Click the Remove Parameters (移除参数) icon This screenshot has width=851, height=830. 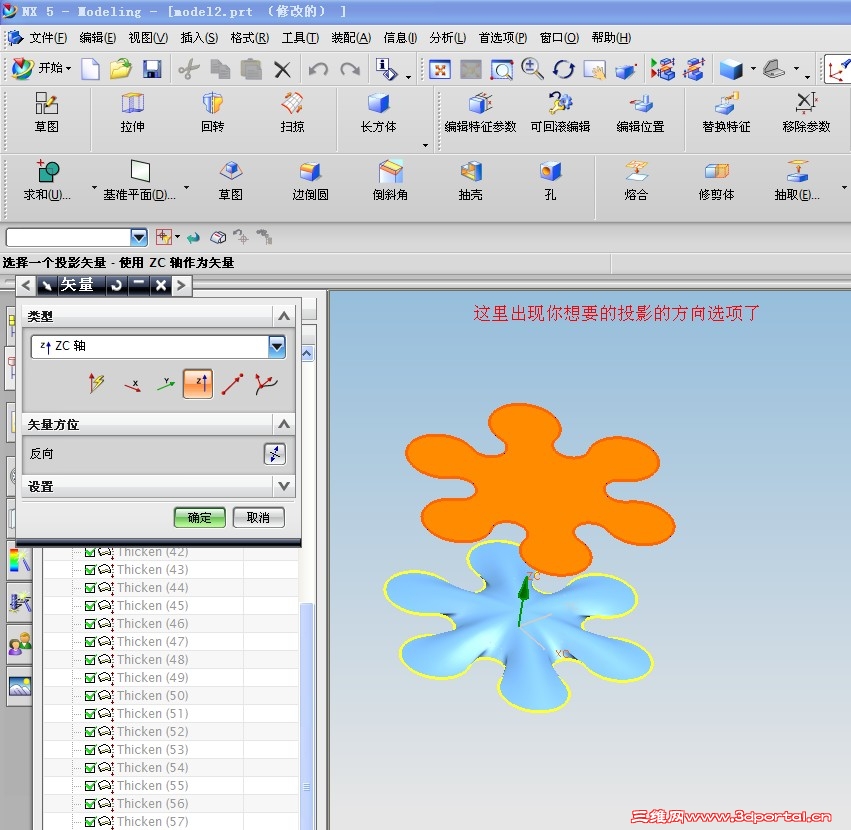pyautogui.click(x=806, y=112)
